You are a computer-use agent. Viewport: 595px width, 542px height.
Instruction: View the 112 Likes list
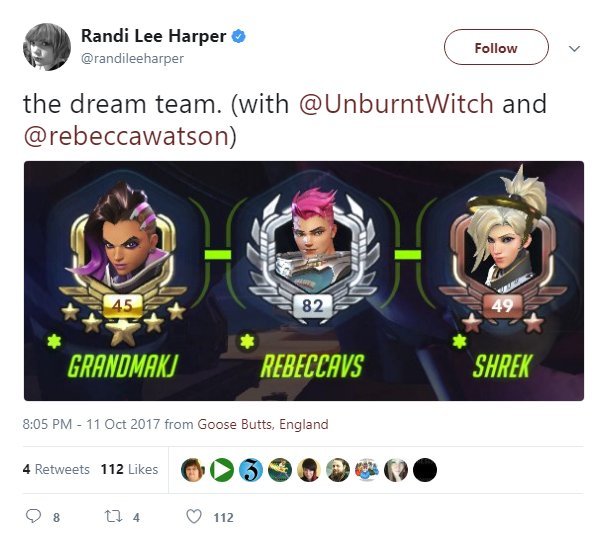click(129, 469)
